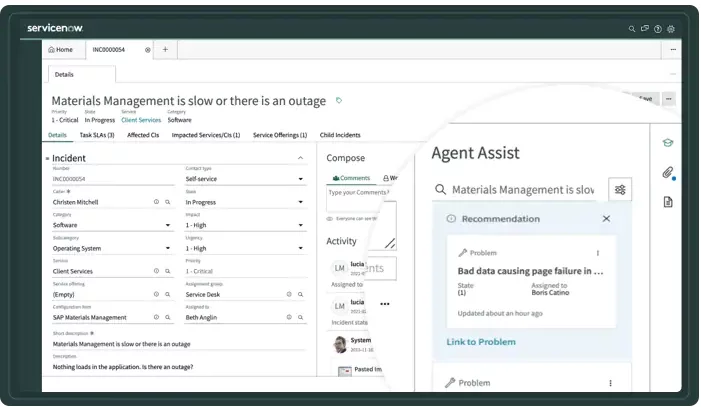Screen dimensions: 701x407
Task: Open the Category Software dropdown
Action: [113, 225]
